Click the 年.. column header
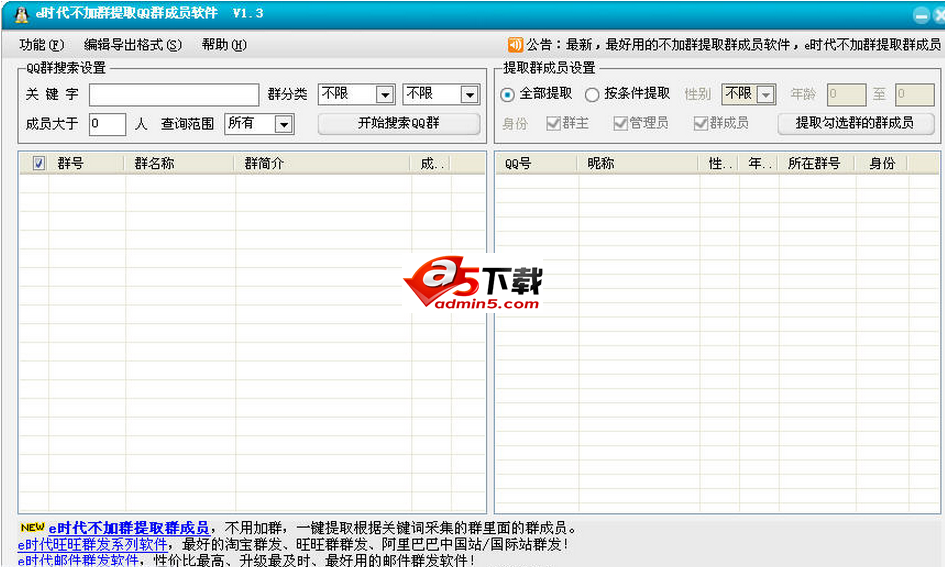 pos(758,163)
